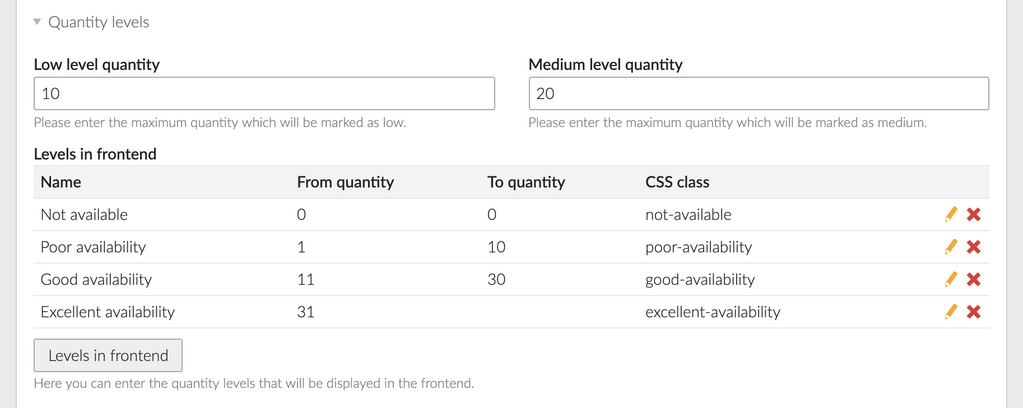
Task: Select the Excellent availability row name
Action: [x=107, y=312]
